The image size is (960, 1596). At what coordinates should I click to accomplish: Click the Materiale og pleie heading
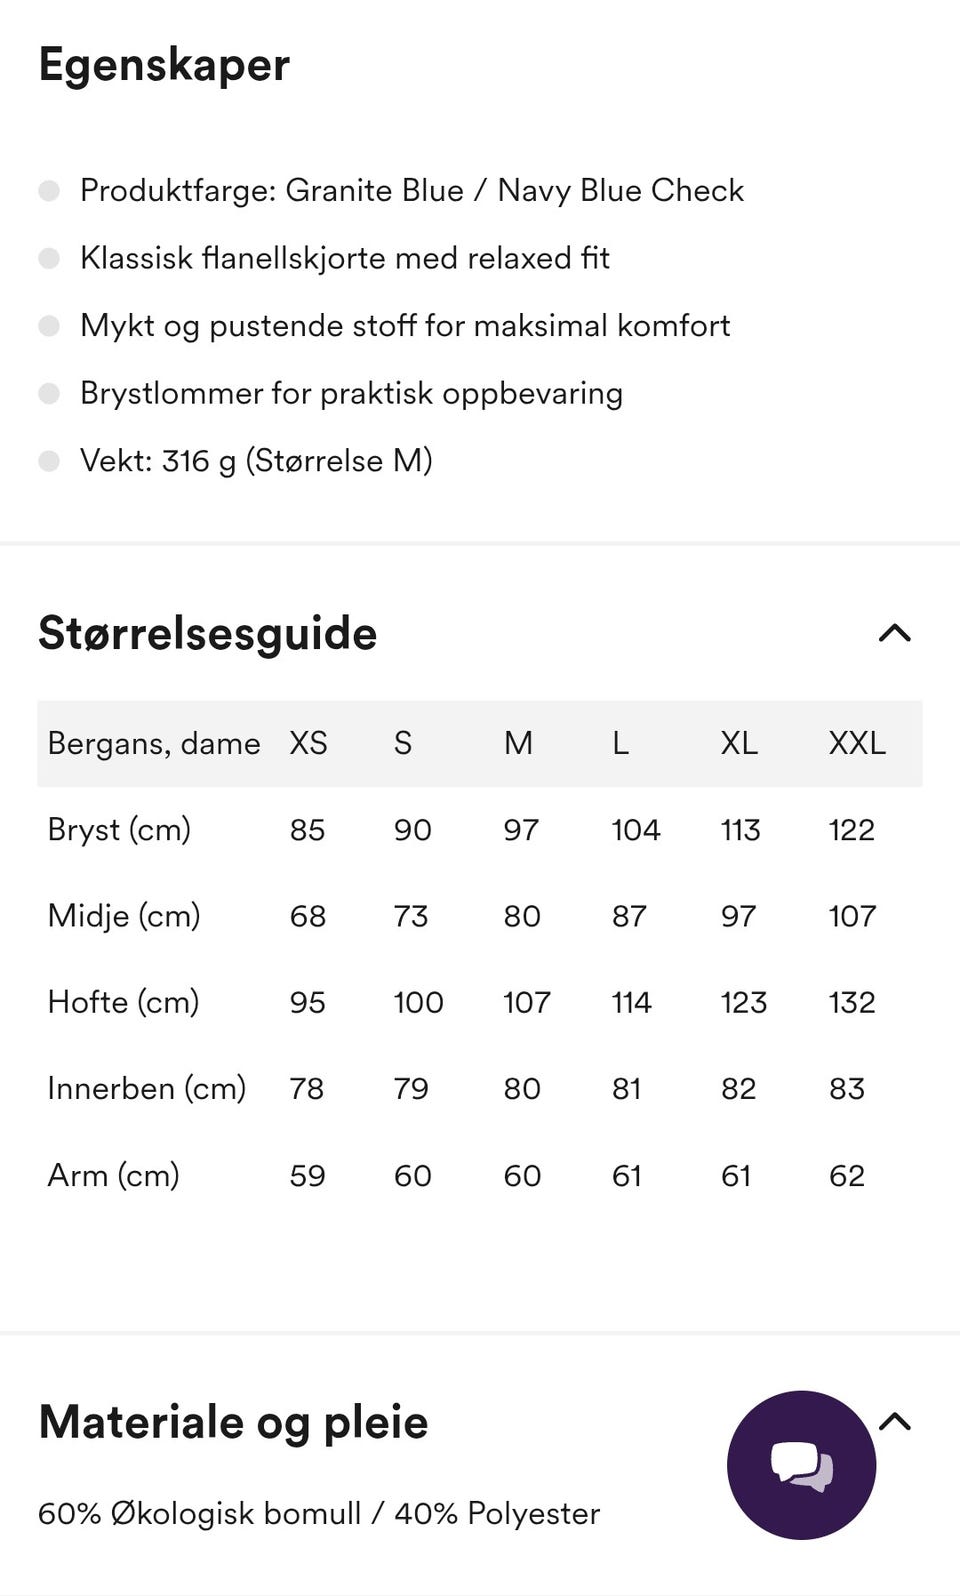pyautogui.click(x=233, y=1421)
